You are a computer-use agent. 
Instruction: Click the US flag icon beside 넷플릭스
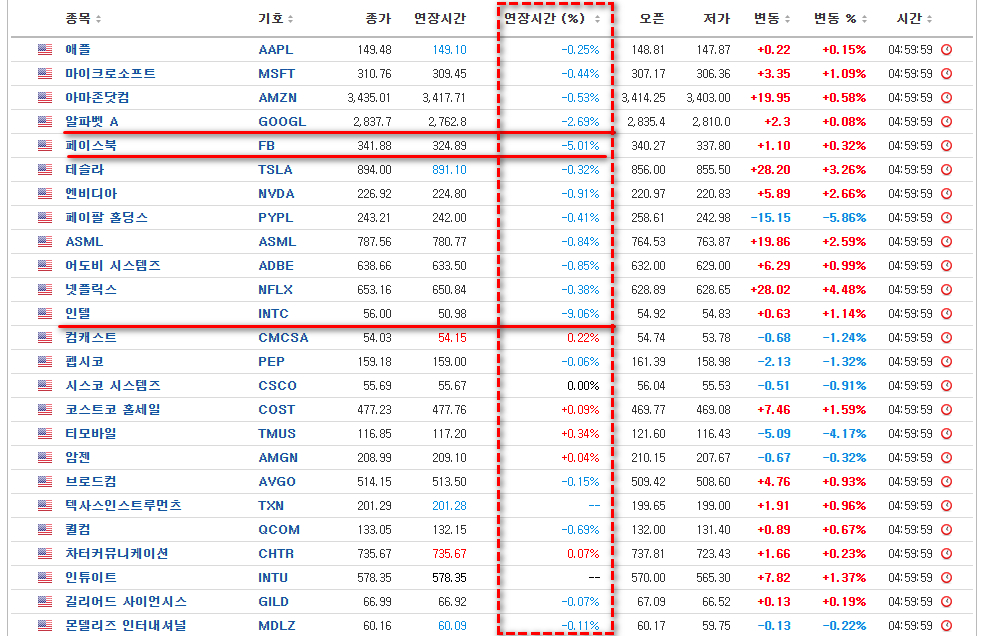click(45, 290)
